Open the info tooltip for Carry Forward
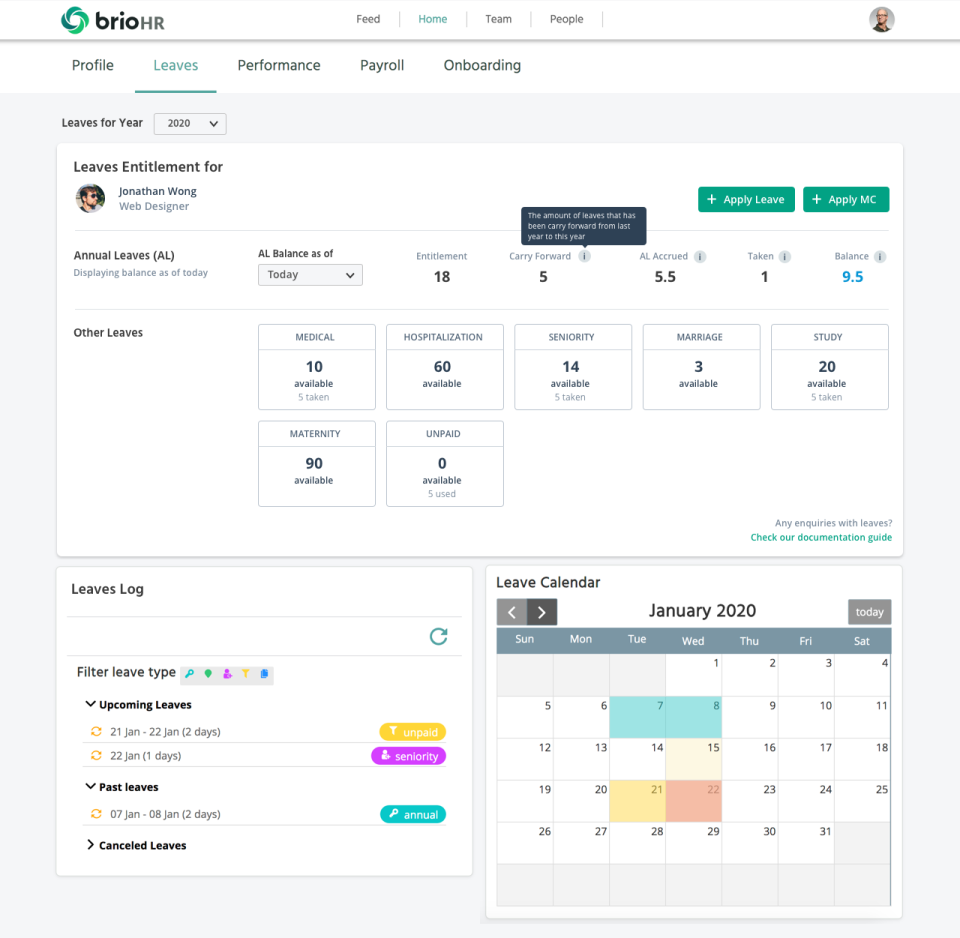Screen dimensions: 960x938 pos(586,256)
